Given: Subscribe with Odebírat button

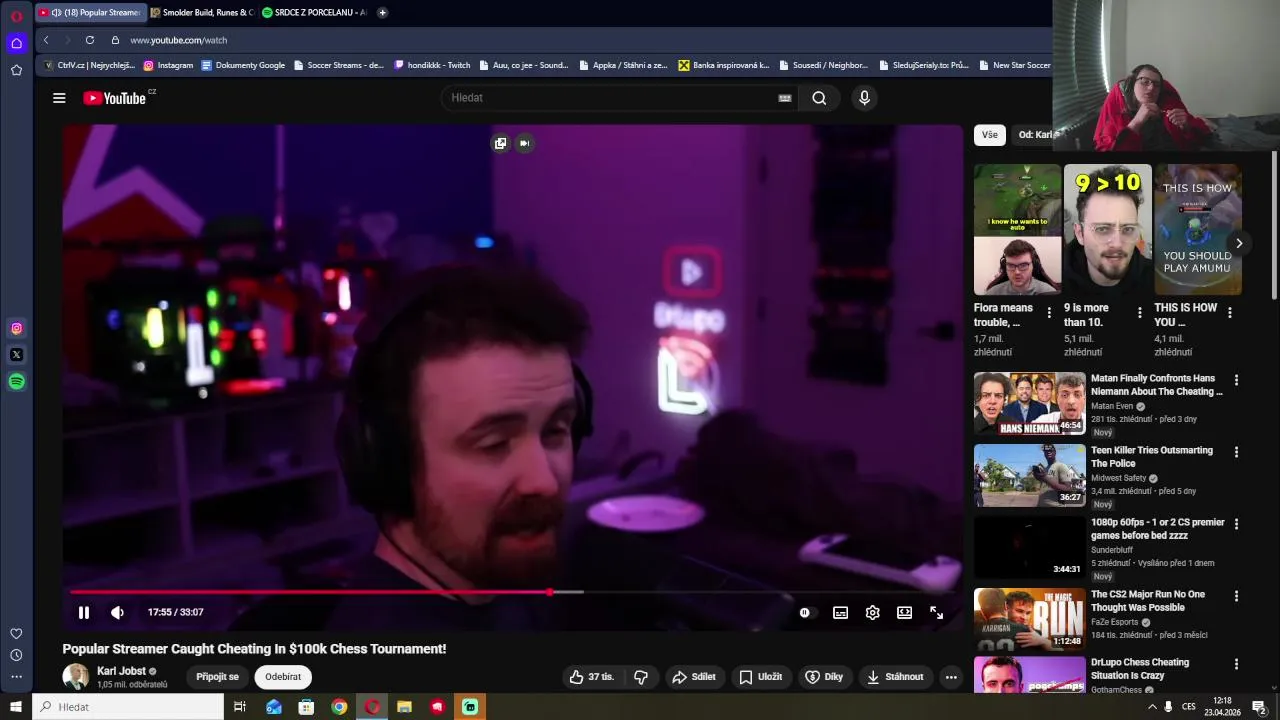Looking at the screenshot, I should click(x=283, y=677).
